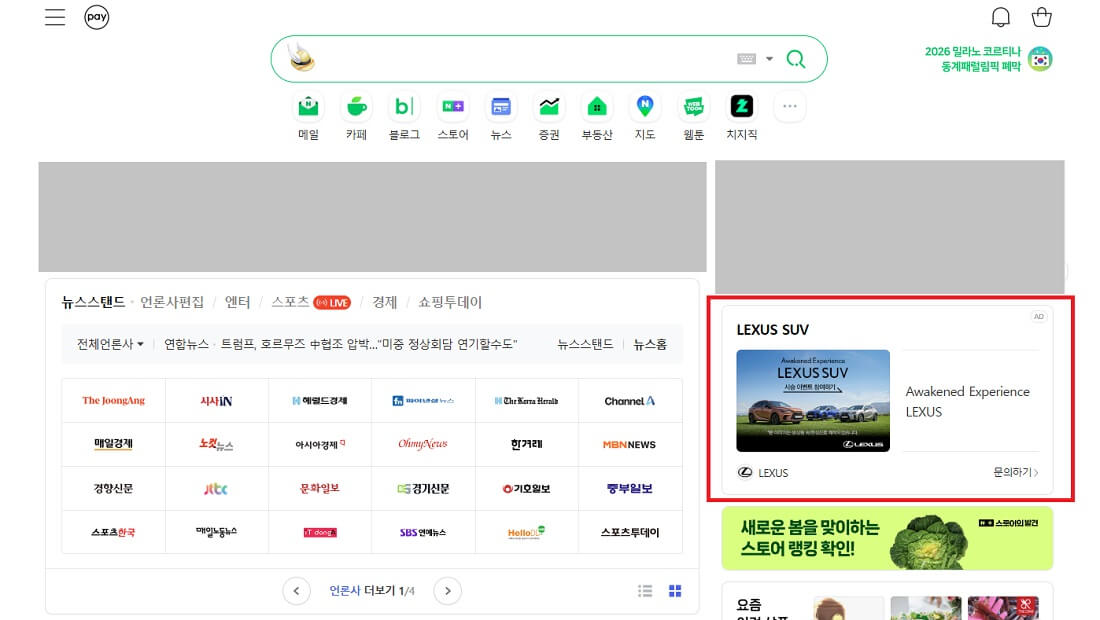Switch to the 경제 tab

(x=383, y=301)
